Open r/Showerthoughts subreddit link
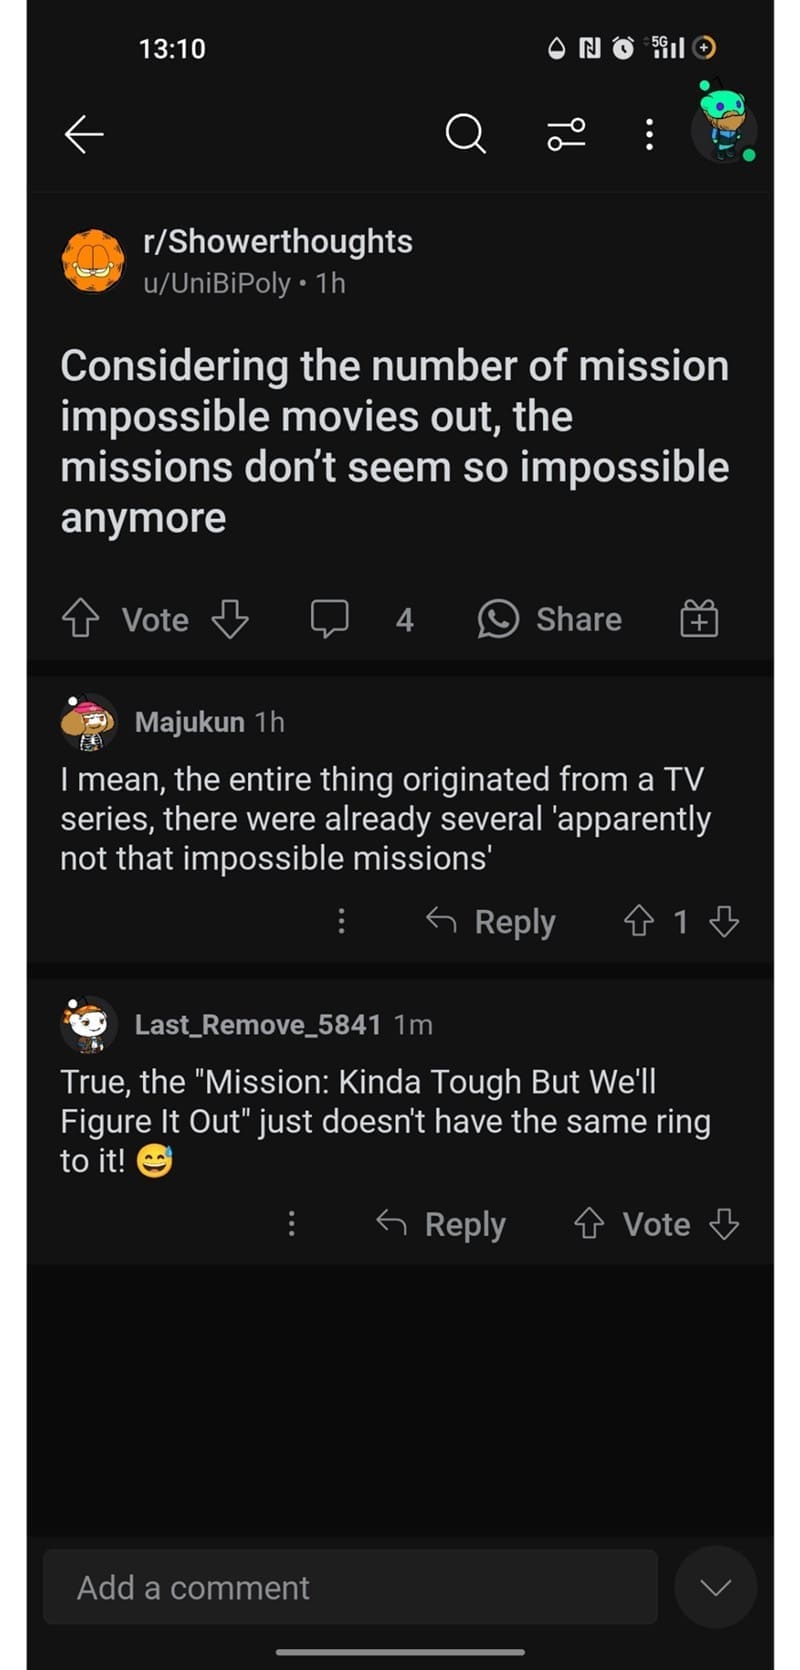 pyautogui.click(x=277, y=241)
